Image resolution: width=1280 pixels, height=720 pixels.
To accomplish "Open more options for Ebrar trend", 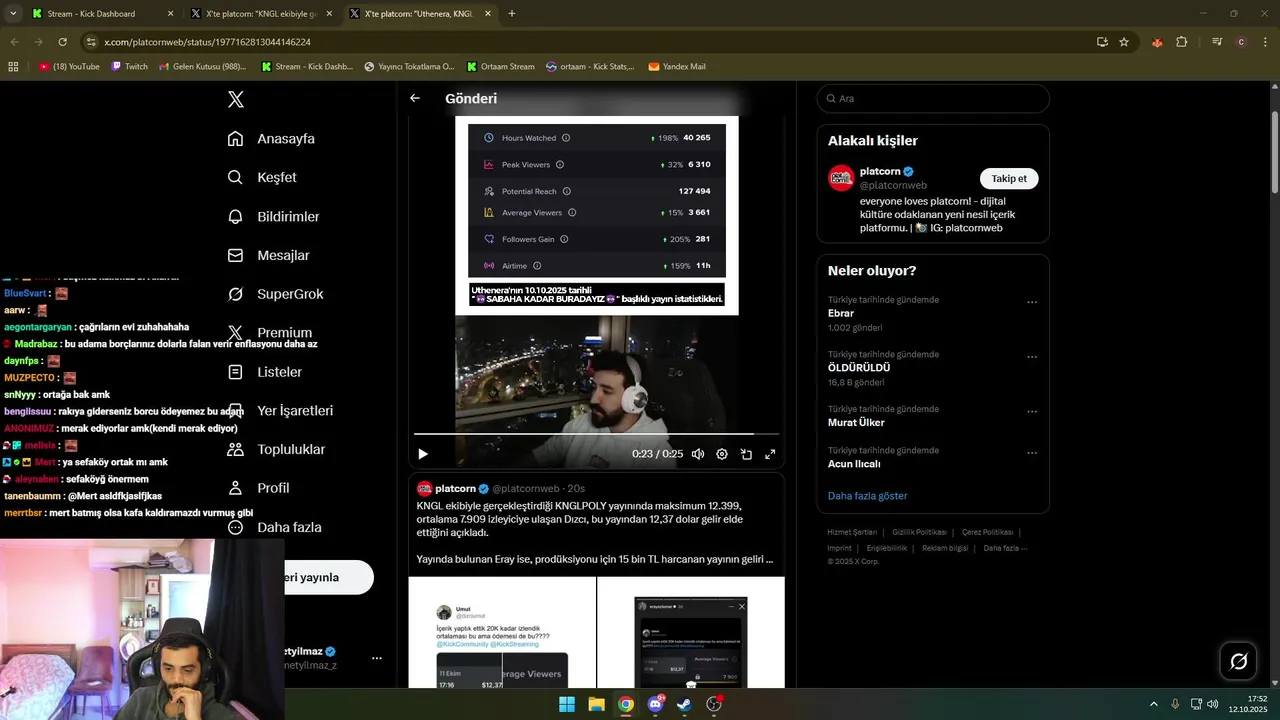I will (1032, 302).
